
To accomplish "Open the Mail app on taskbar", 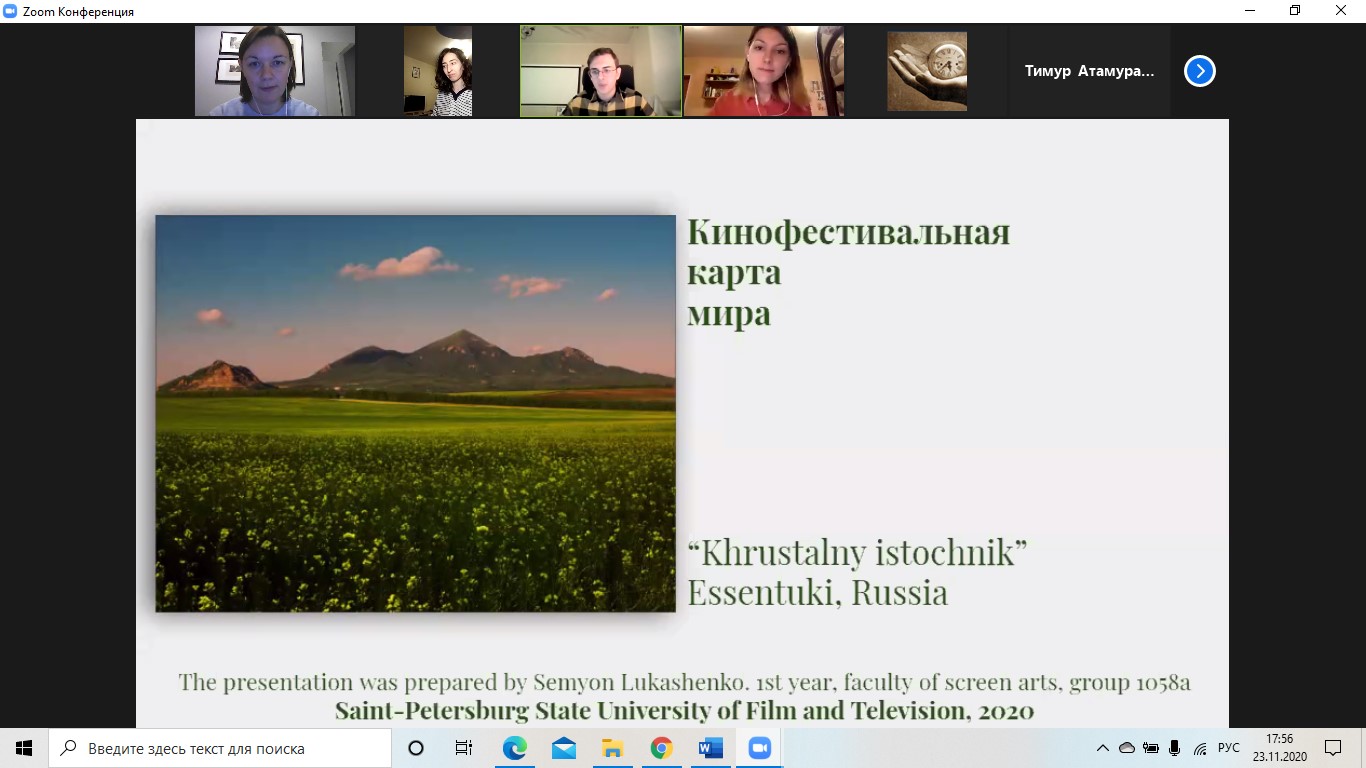I will [x=563, y=748].
